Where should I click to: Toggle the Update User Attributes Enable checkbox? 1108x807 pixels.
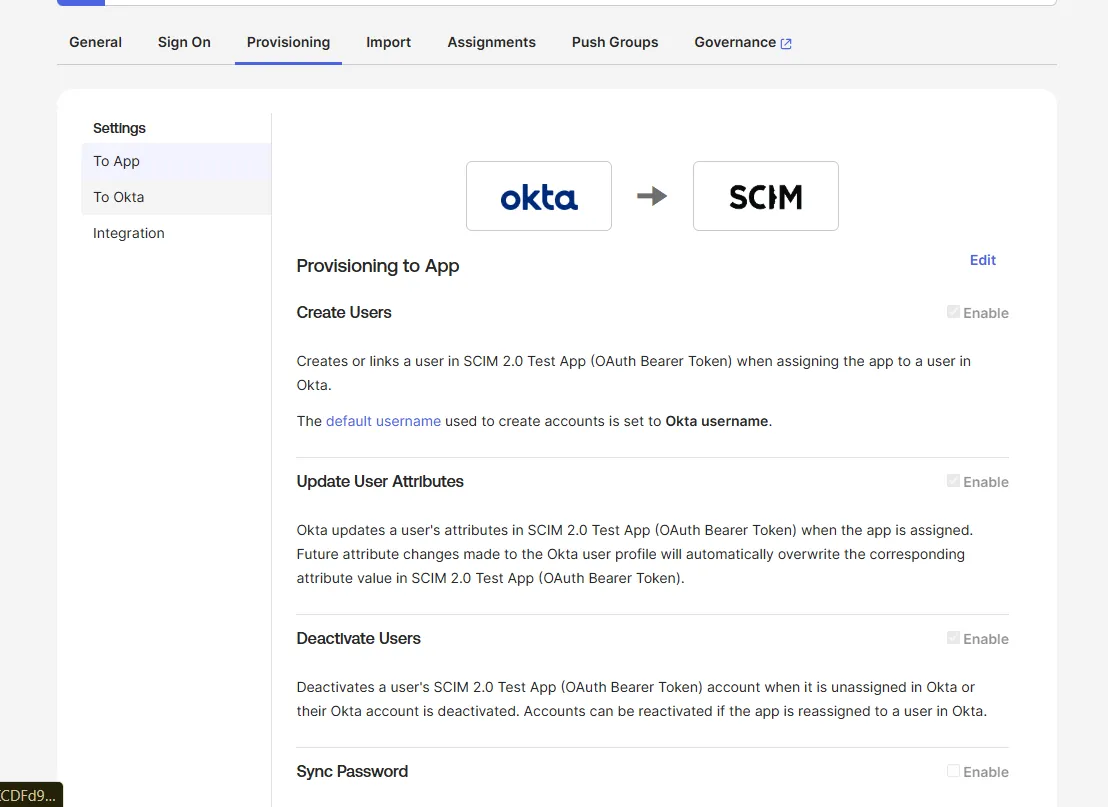[x=953, y=481]
